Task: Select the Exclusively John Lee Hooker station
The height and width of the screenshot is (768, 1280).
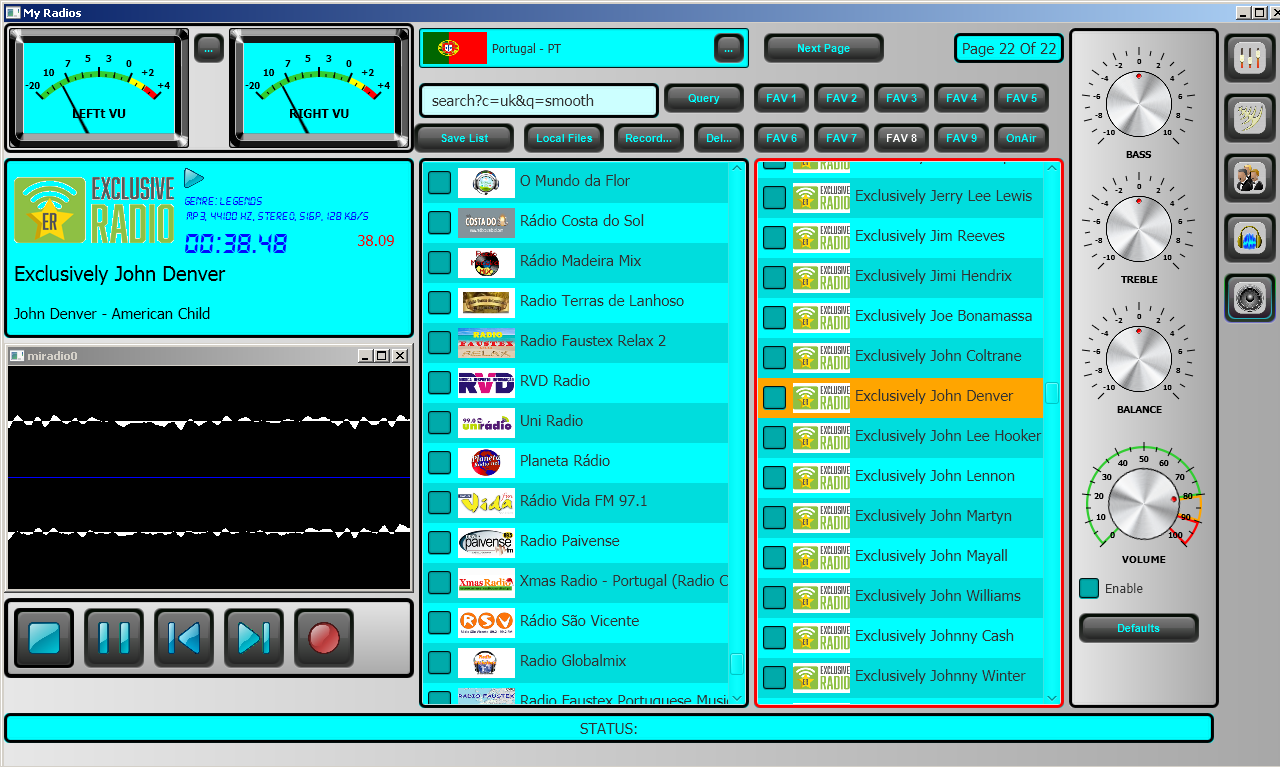Action: coord(900,436)
